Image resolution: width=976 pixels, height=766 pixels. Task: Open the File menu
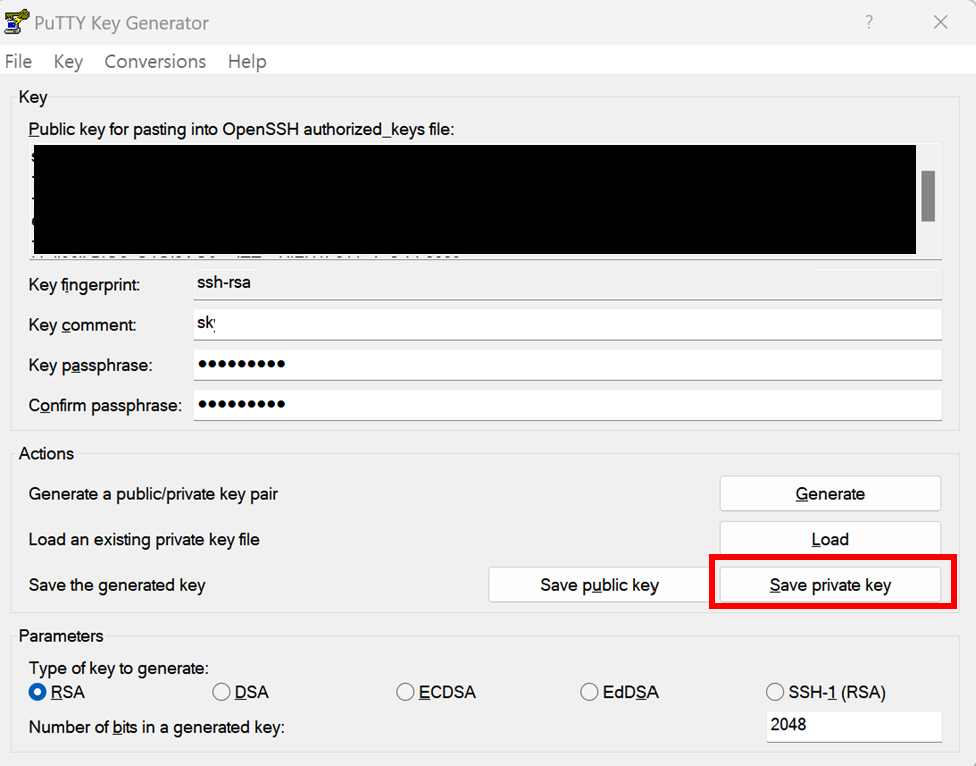coord(19,62)
